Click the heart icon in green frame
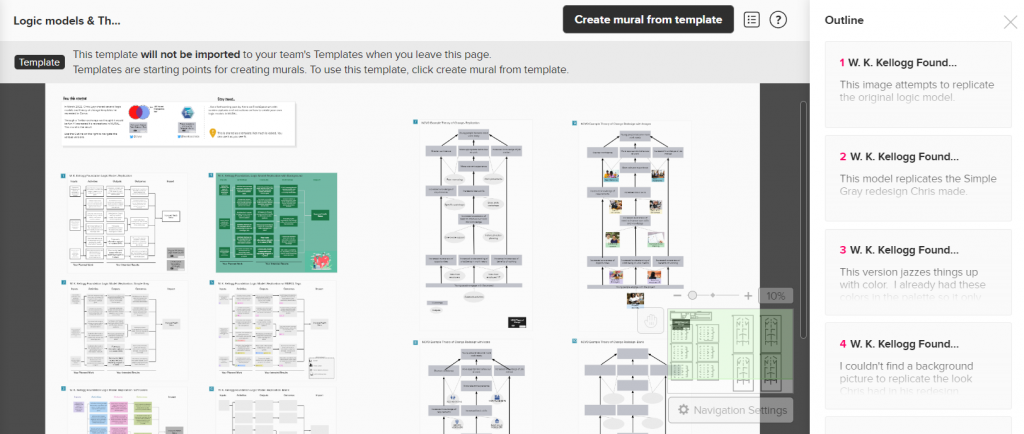 pyautogui.click(x=322, y=261)
